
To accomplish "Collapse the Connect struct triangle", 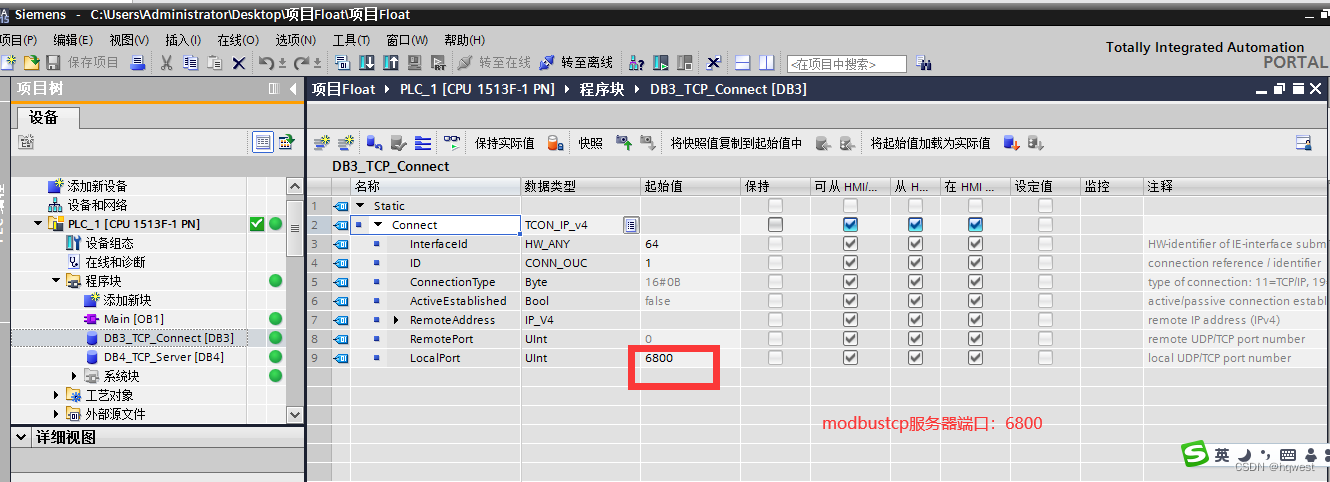I will (378, 225).
